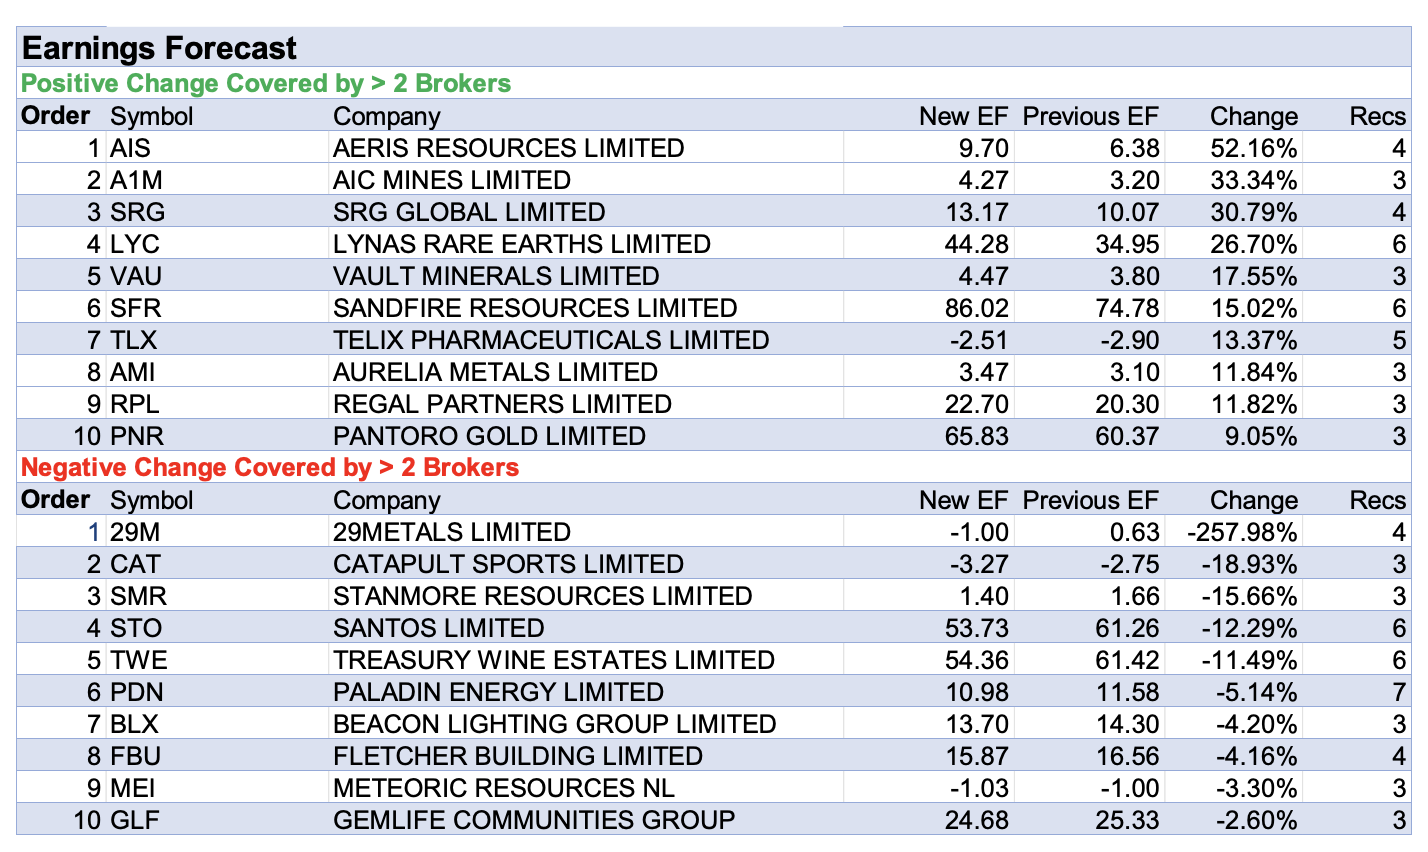Click TREASURY WINE ESTATES LIMITED cell
Screen dimensions: 1428x852
(x=553, y=660)
